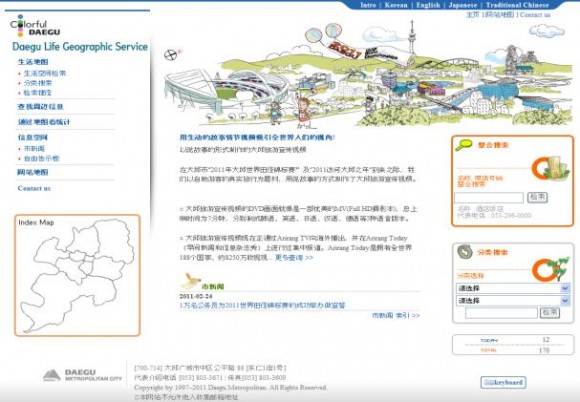Focus the integrated search text field
This screenshot has width=580, height=402.
click(489, 197)
